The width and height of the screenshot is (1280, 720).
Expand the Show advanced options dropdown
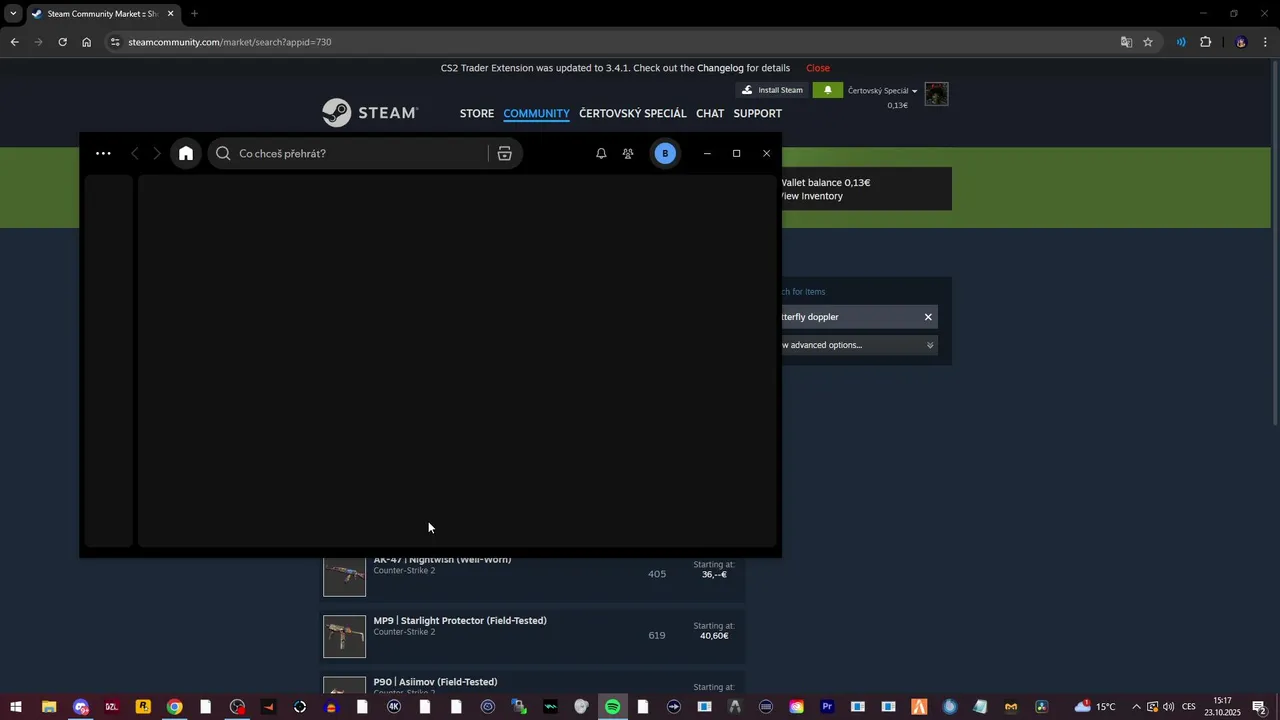(858, 345)
